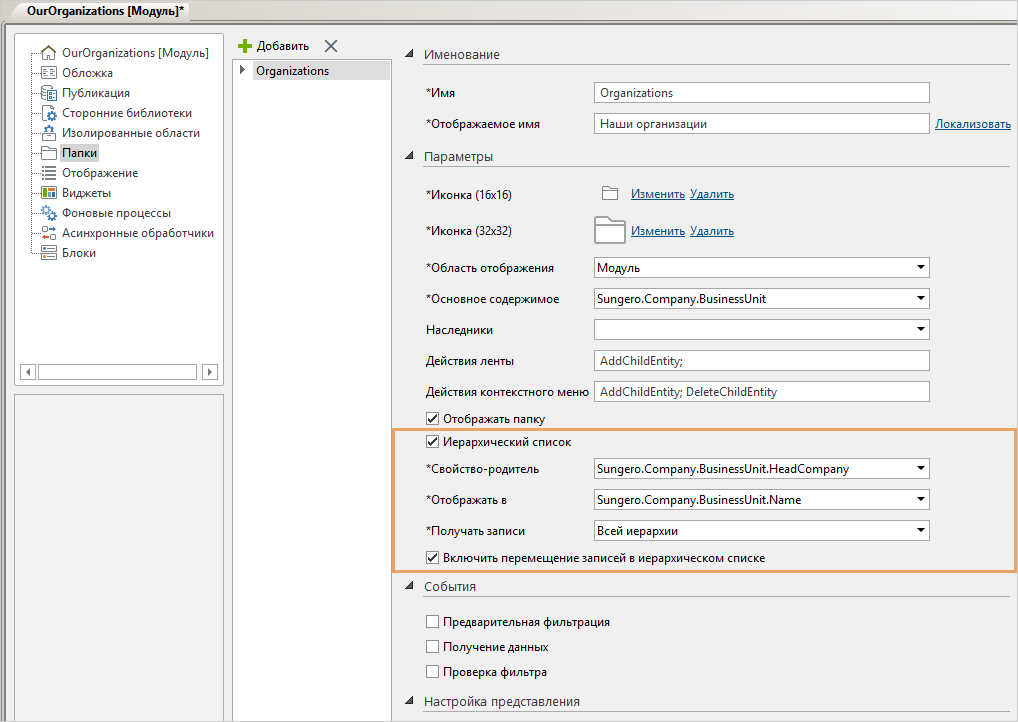Click the Действия ленты input field

(762, 361)
